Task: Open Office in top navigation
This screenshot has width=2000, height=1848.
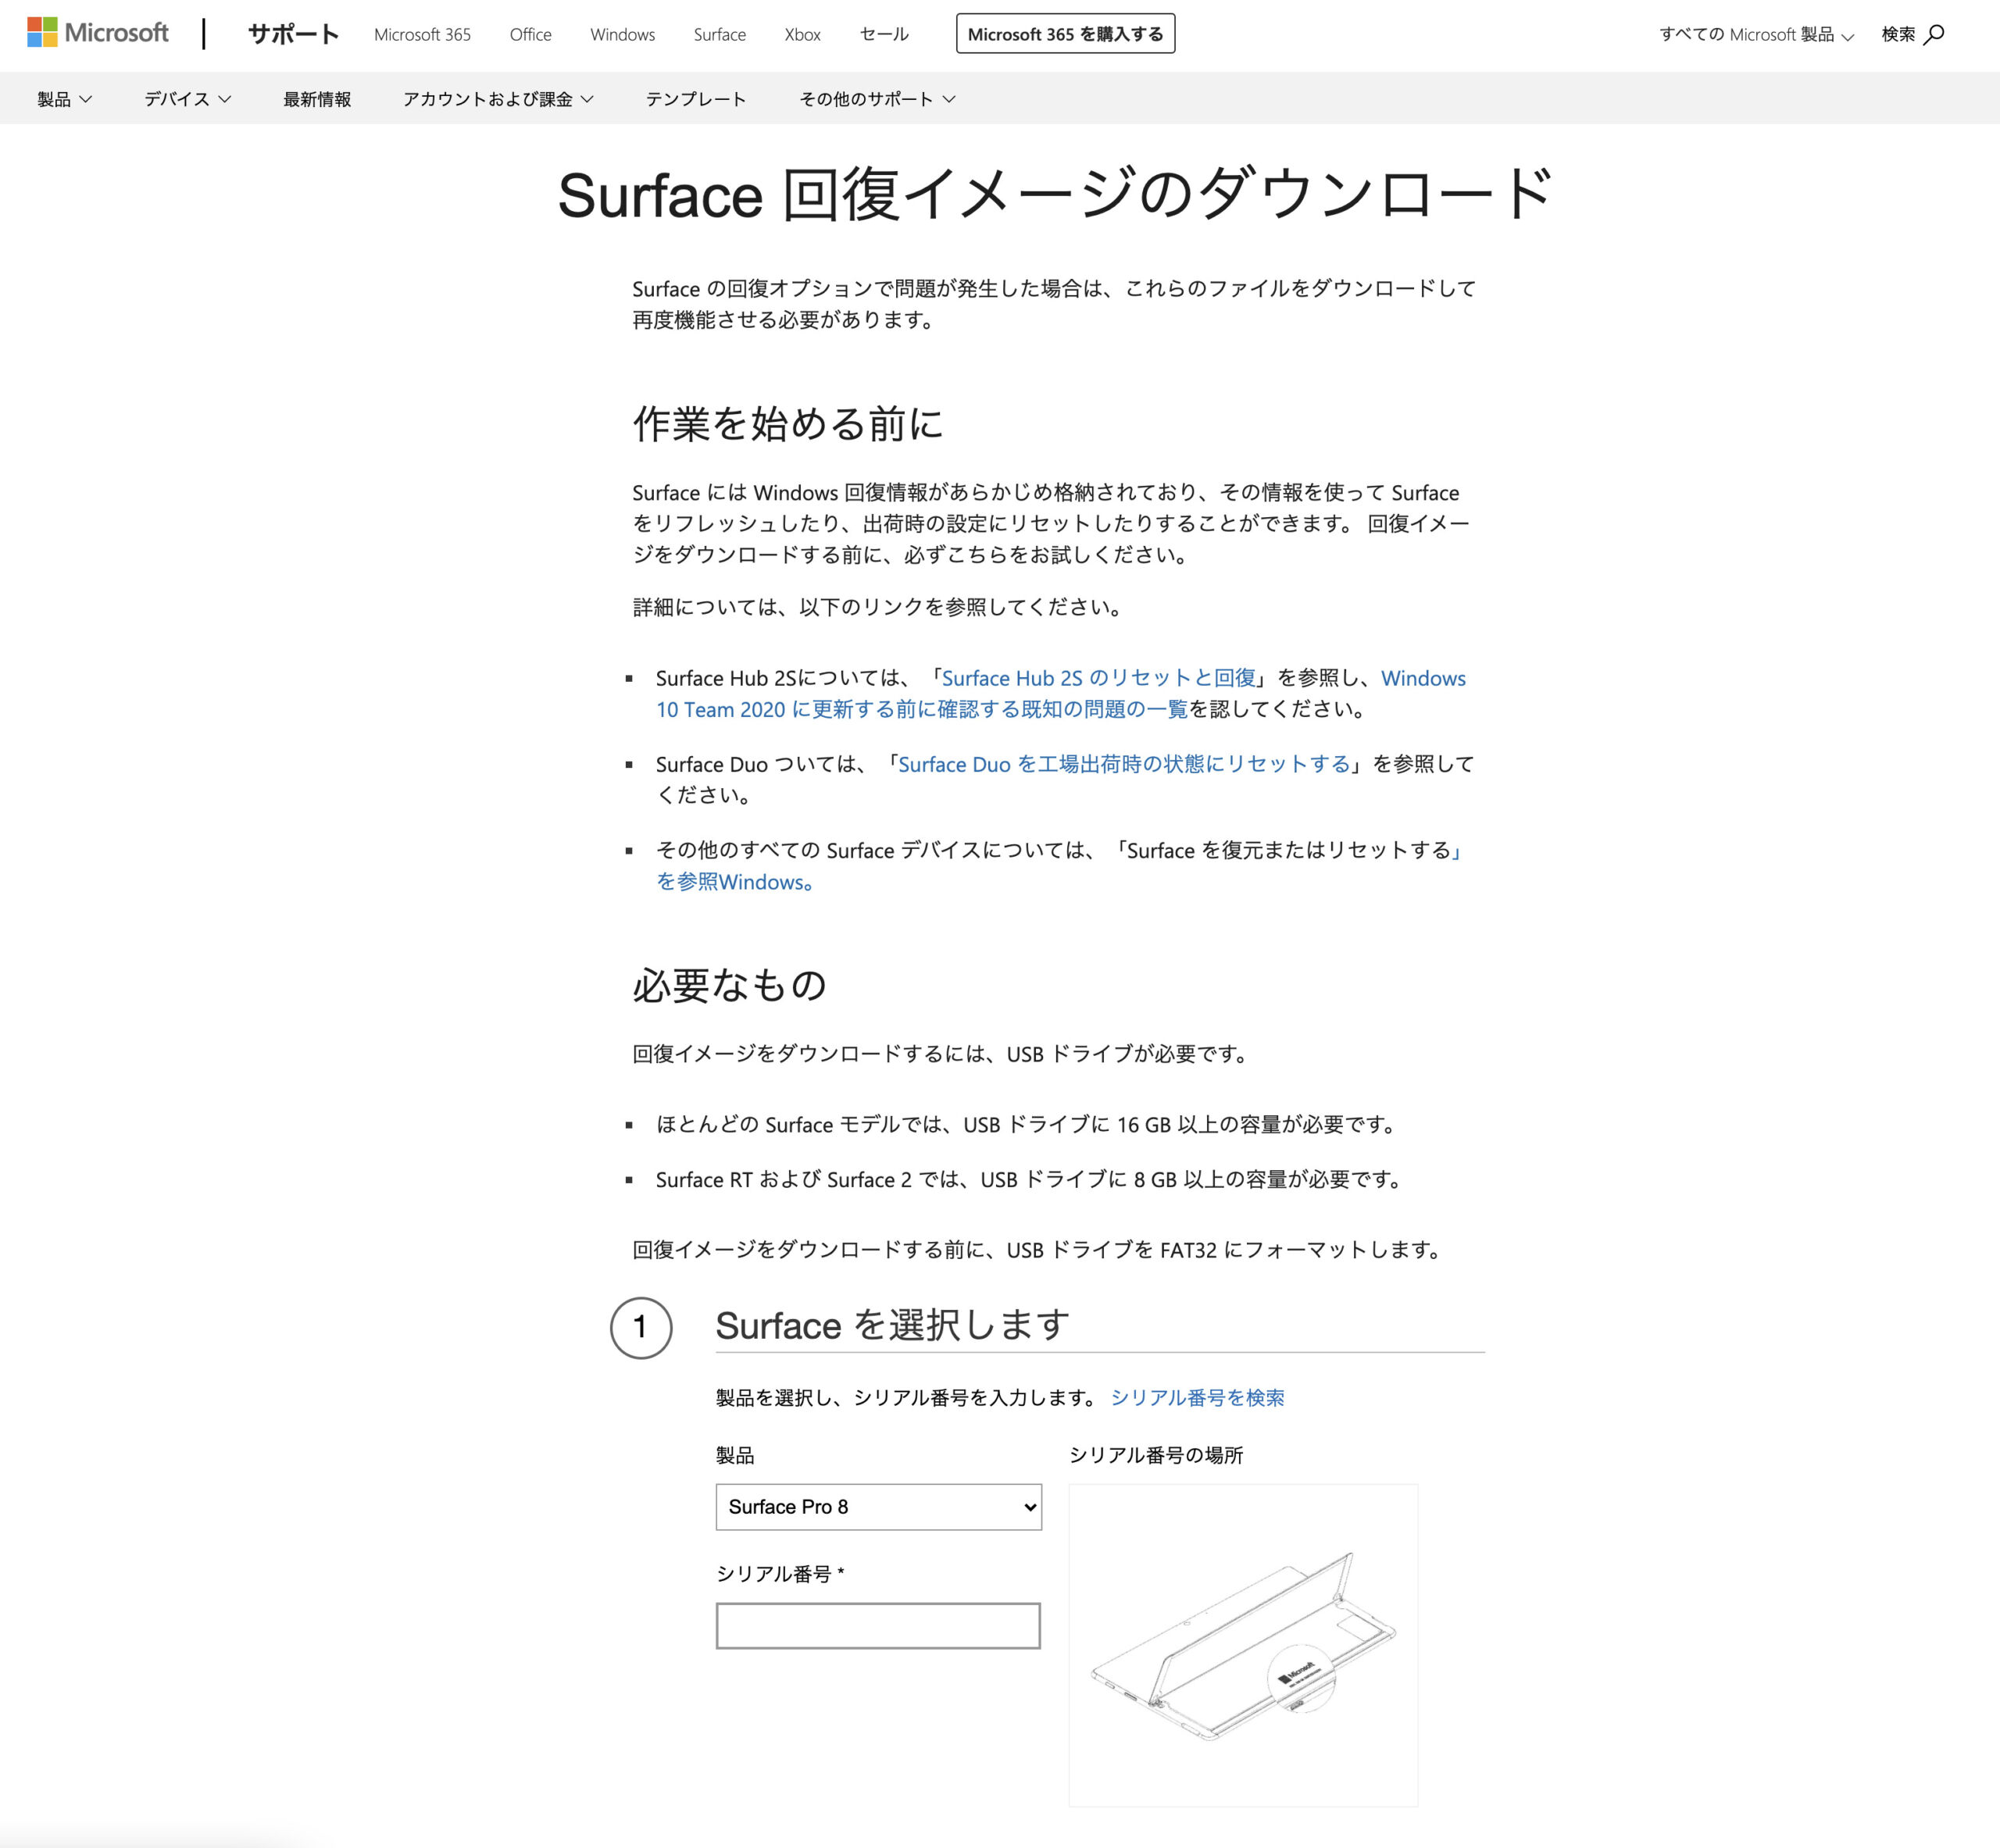Action: pos(530,34)
